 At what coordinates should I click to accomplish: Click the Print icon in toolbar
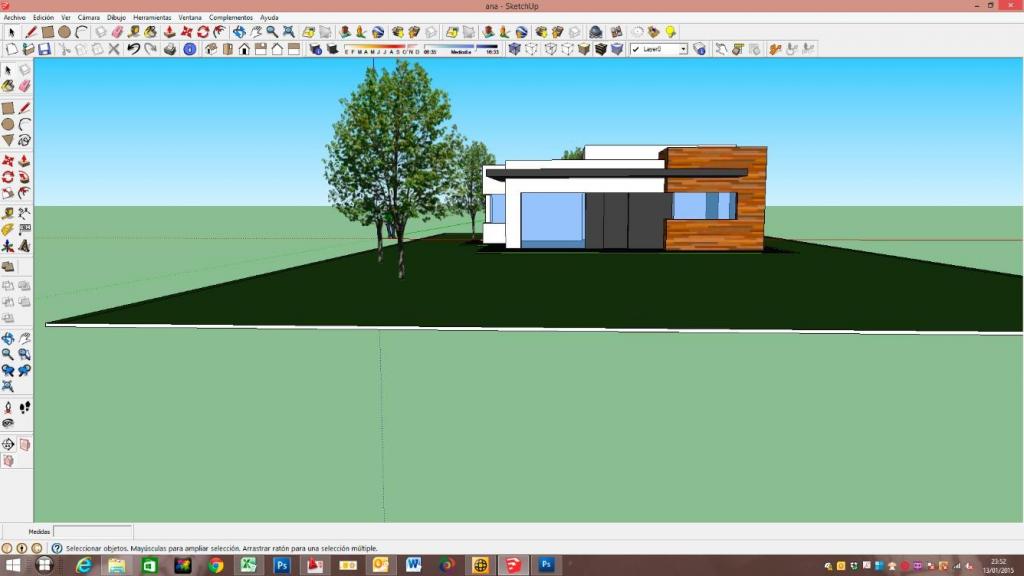[x=170, y=49]
